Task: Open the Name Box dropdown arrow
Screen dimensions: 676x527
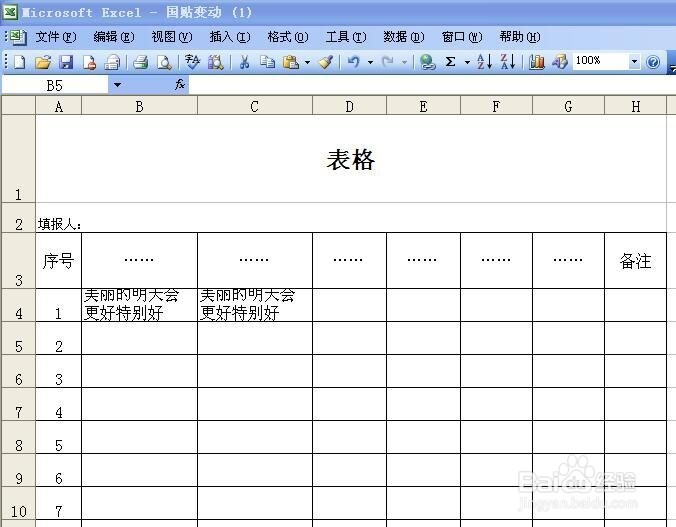Action: coord(117,85)
